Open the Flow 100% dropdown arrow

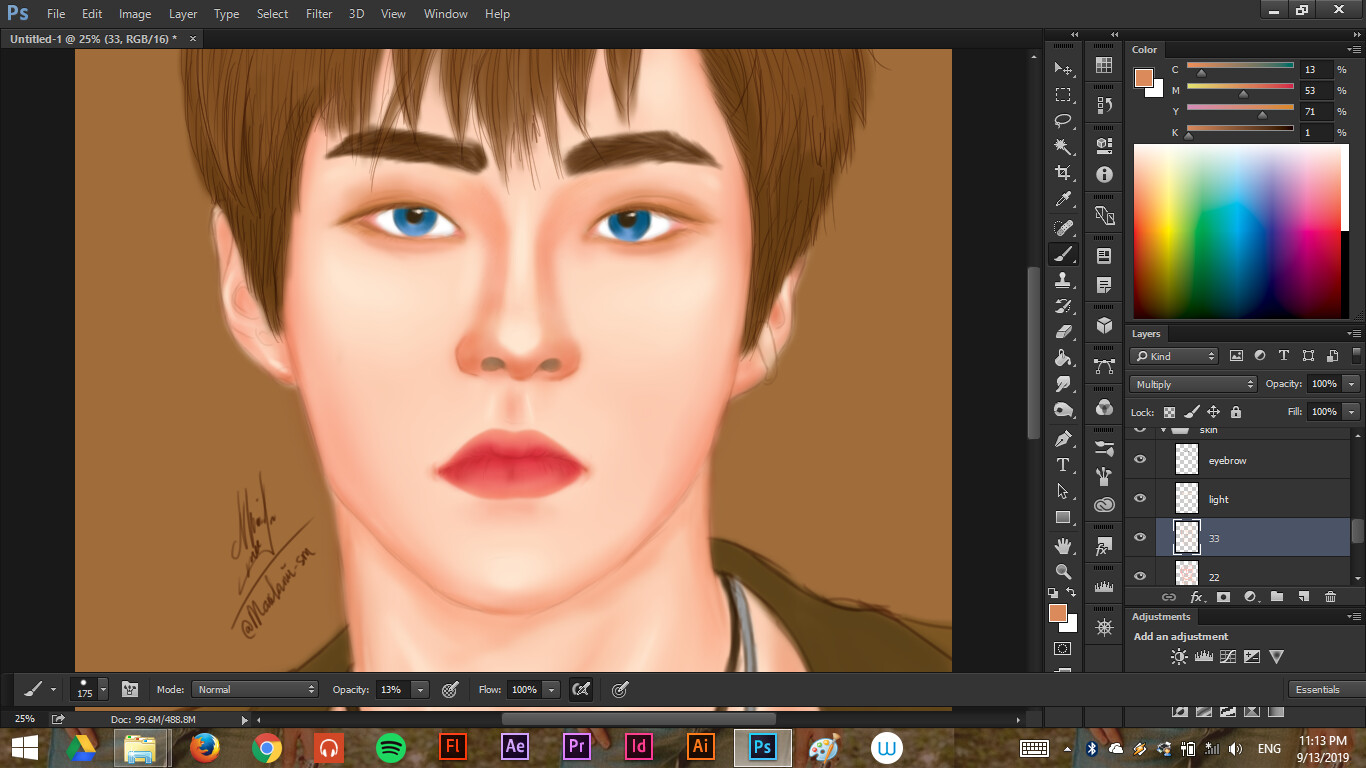click(551, 689)
